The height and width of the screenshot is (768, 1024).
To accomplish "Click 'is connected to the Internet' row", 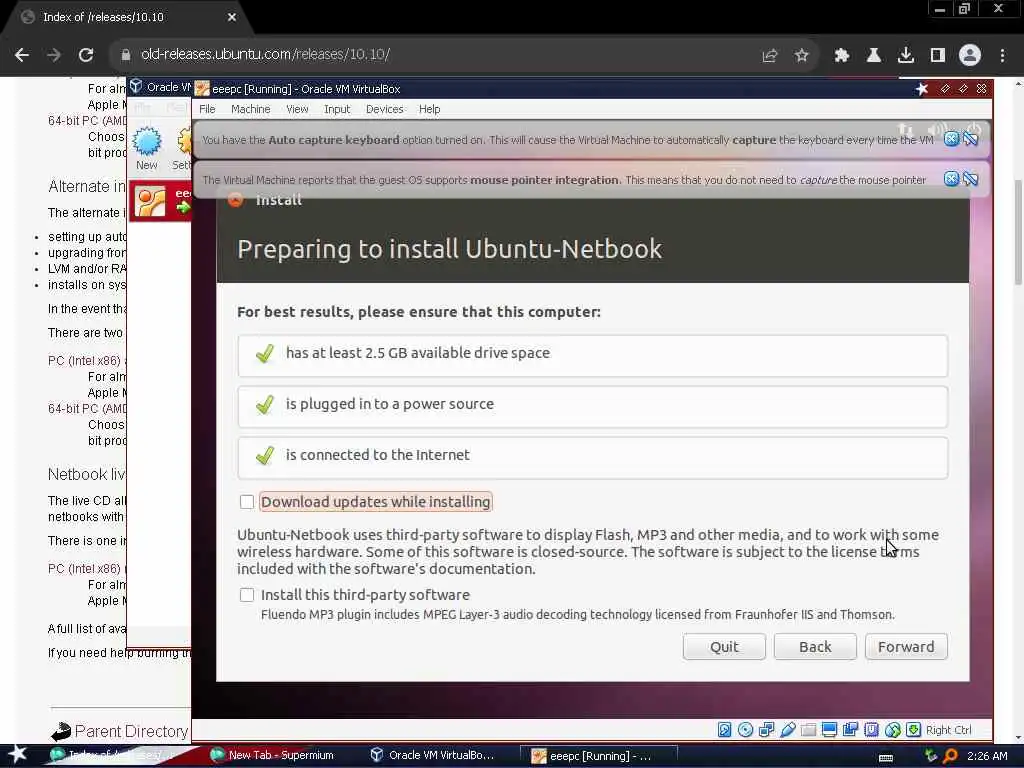I will pos(593,457).
